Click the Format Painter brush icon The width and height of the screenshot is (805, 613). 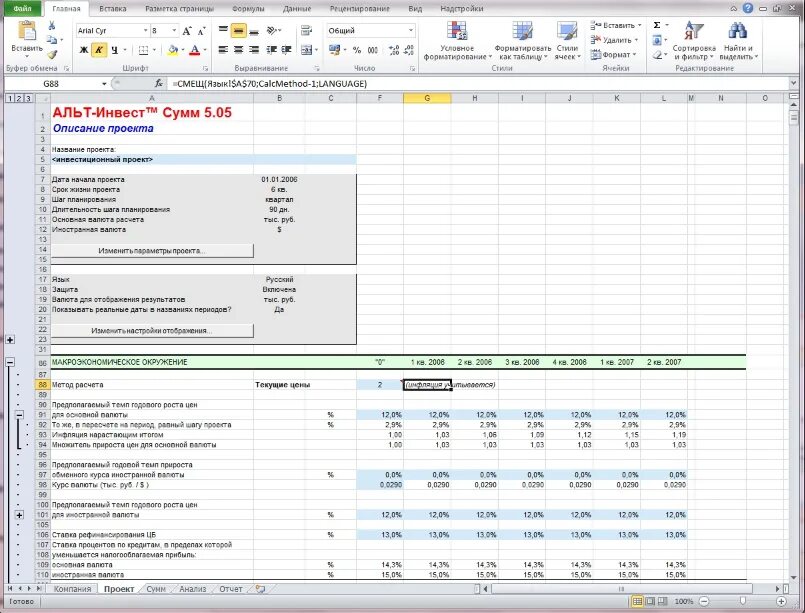(52, 54)
